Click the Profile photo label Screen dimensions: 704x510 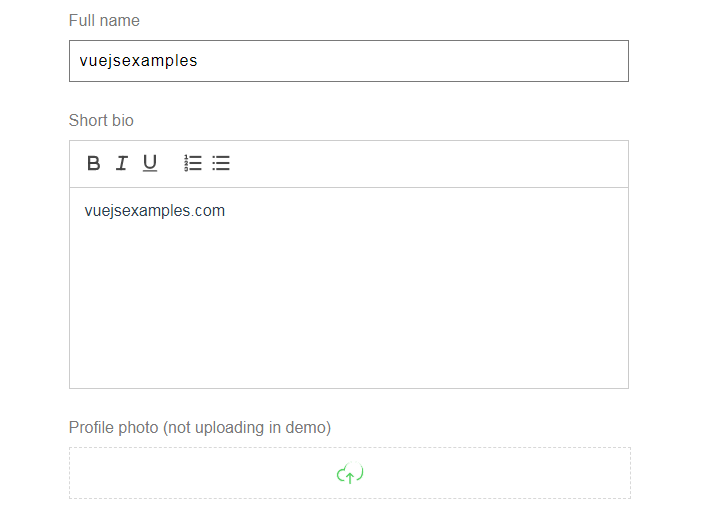[x=113, y=427]
